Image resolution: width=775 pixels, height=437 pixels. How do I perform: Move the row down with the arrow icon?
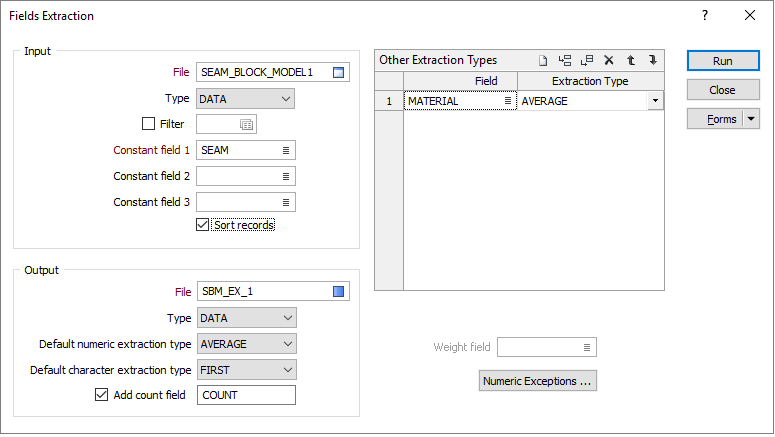click(653, 60)
